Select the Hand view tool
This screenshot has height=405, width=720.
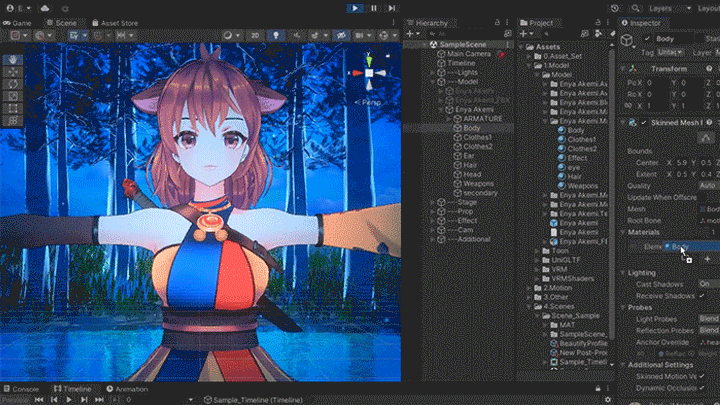(x=13, y=60)
